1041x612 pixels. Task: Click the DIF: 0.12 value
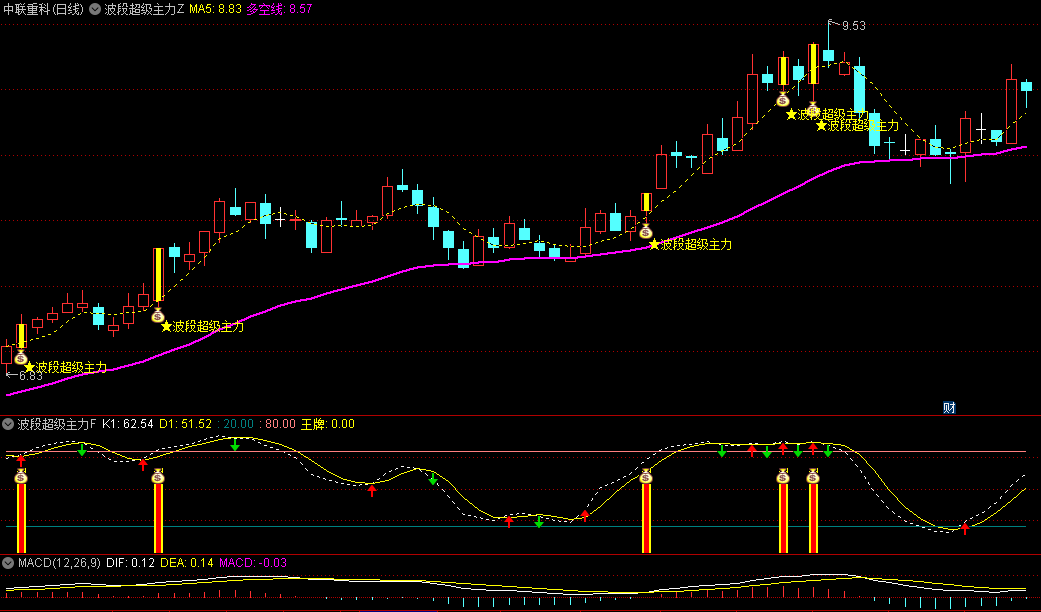130,563
